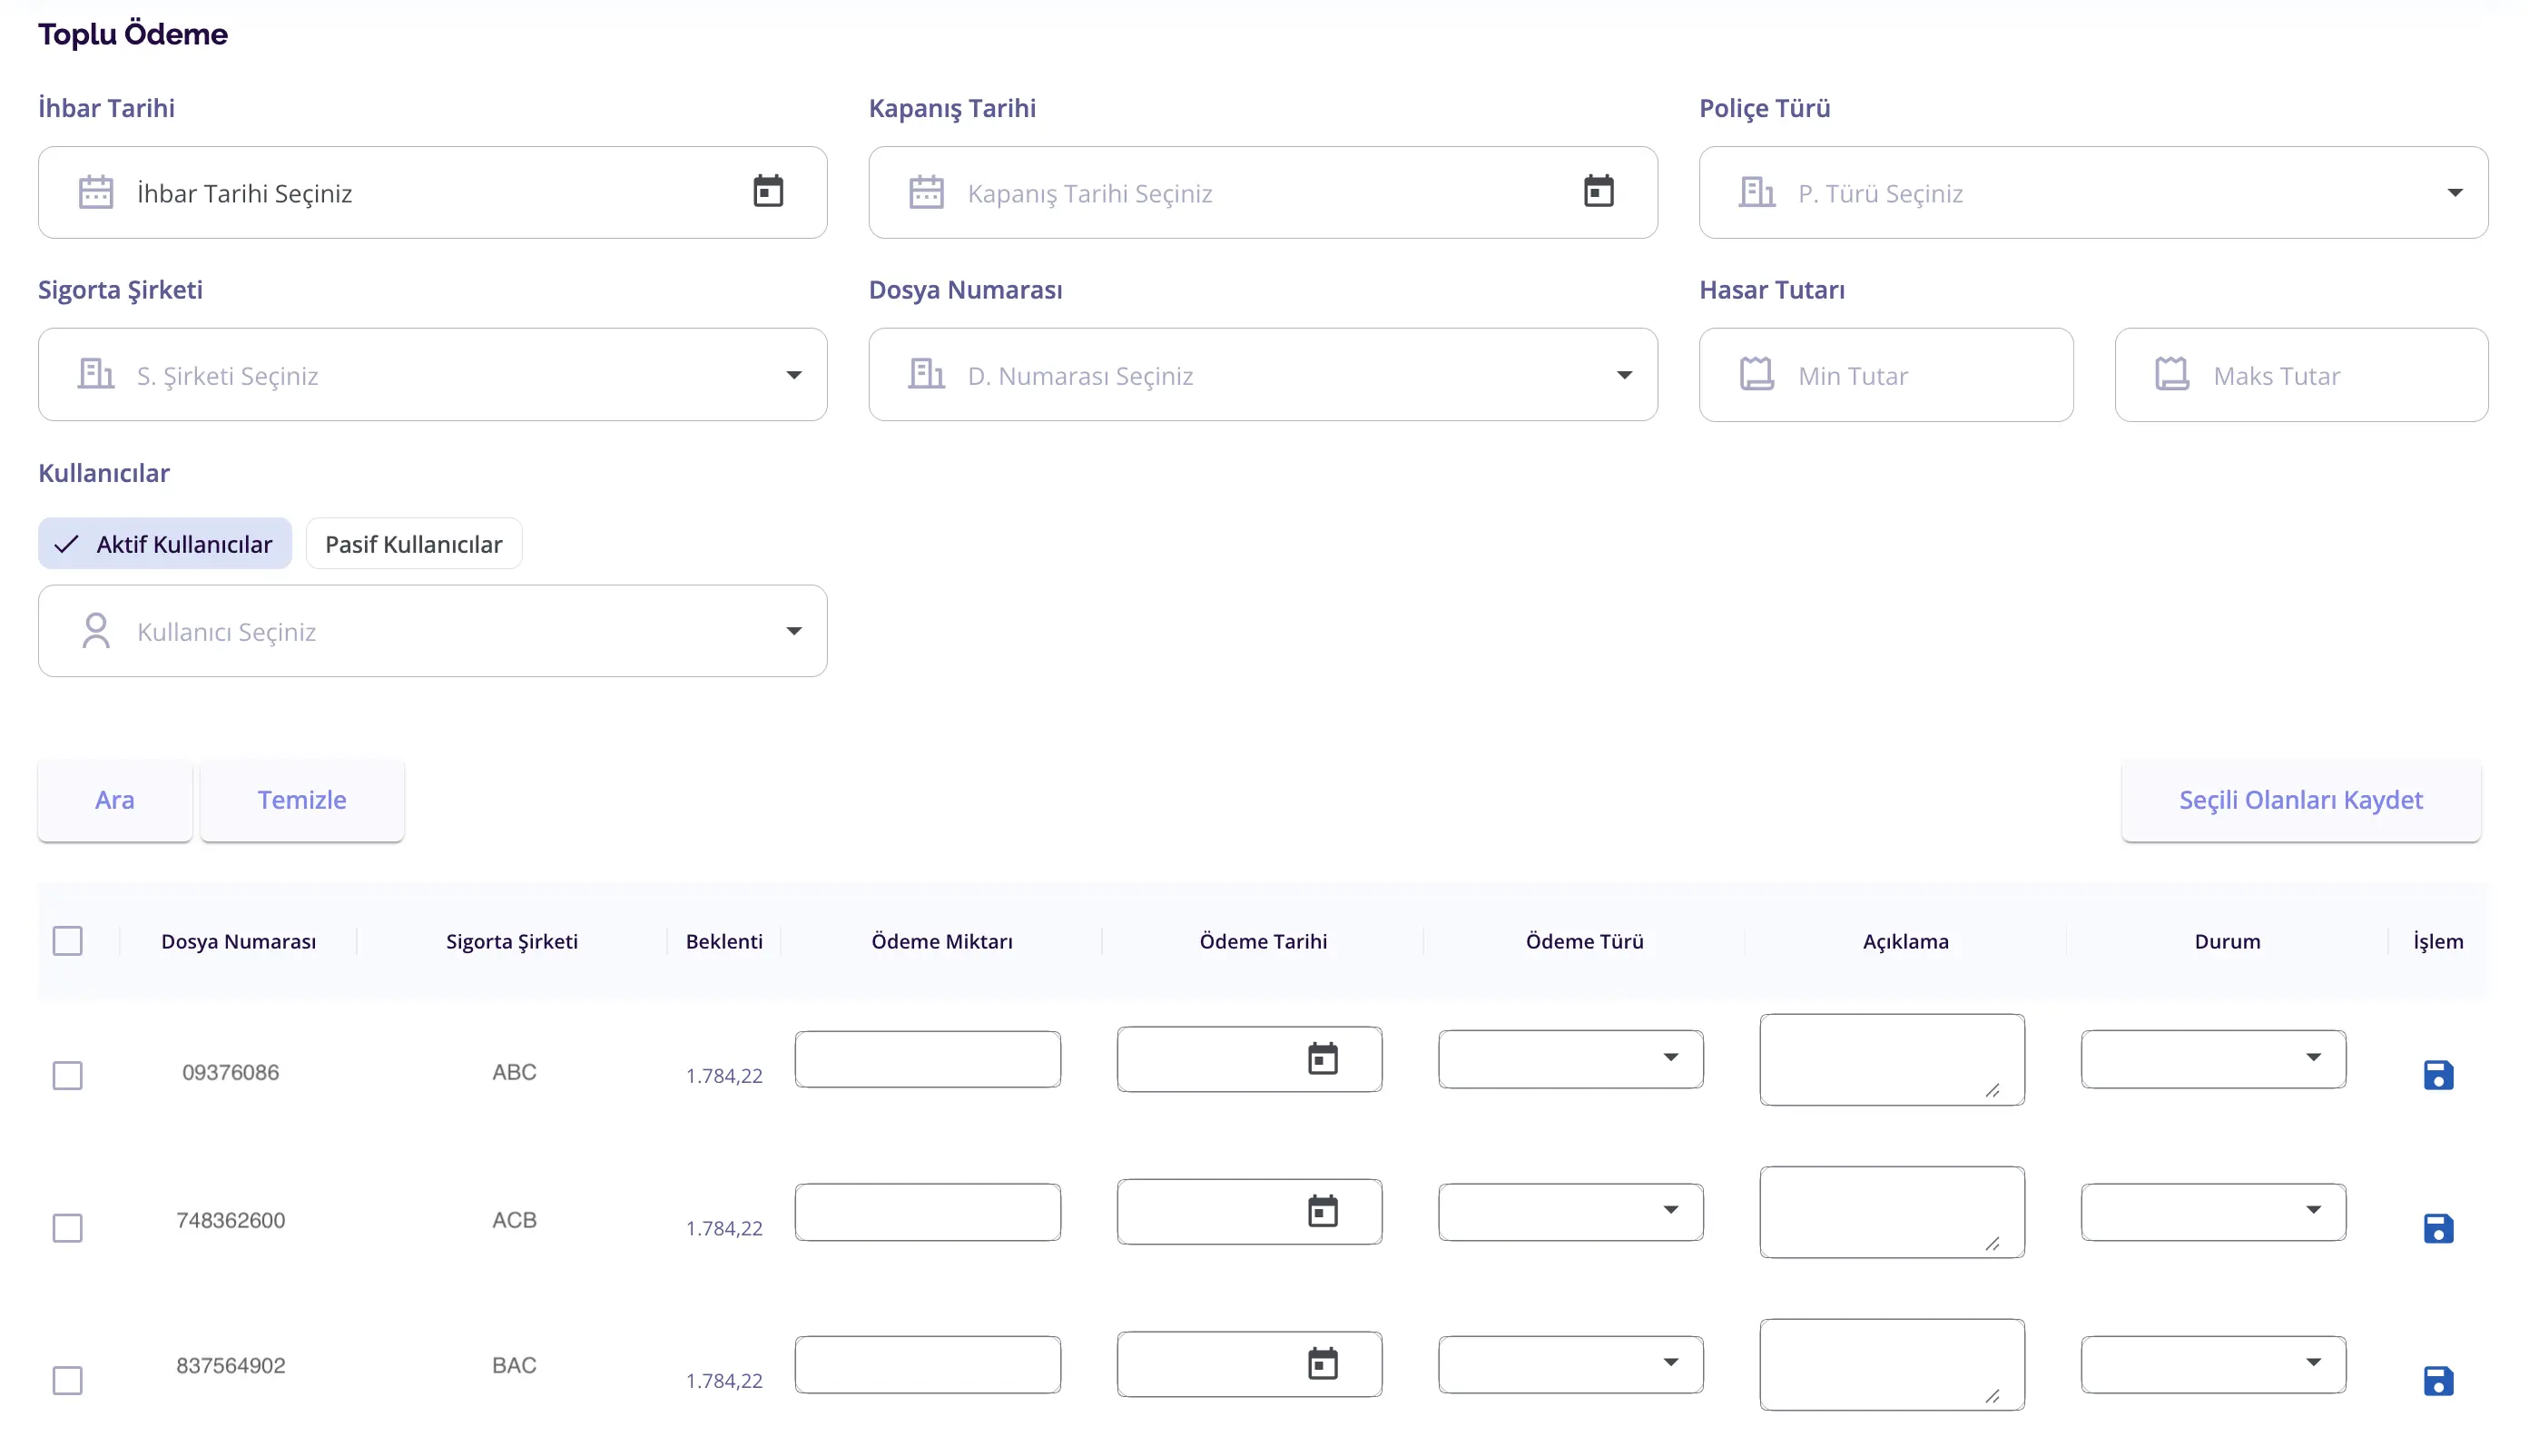Image resolution: width=2529 pixels, height=1456 pixels.
Task: Click the building icon in D. Numarası Seçiniz field
Action: pos(926,374)
